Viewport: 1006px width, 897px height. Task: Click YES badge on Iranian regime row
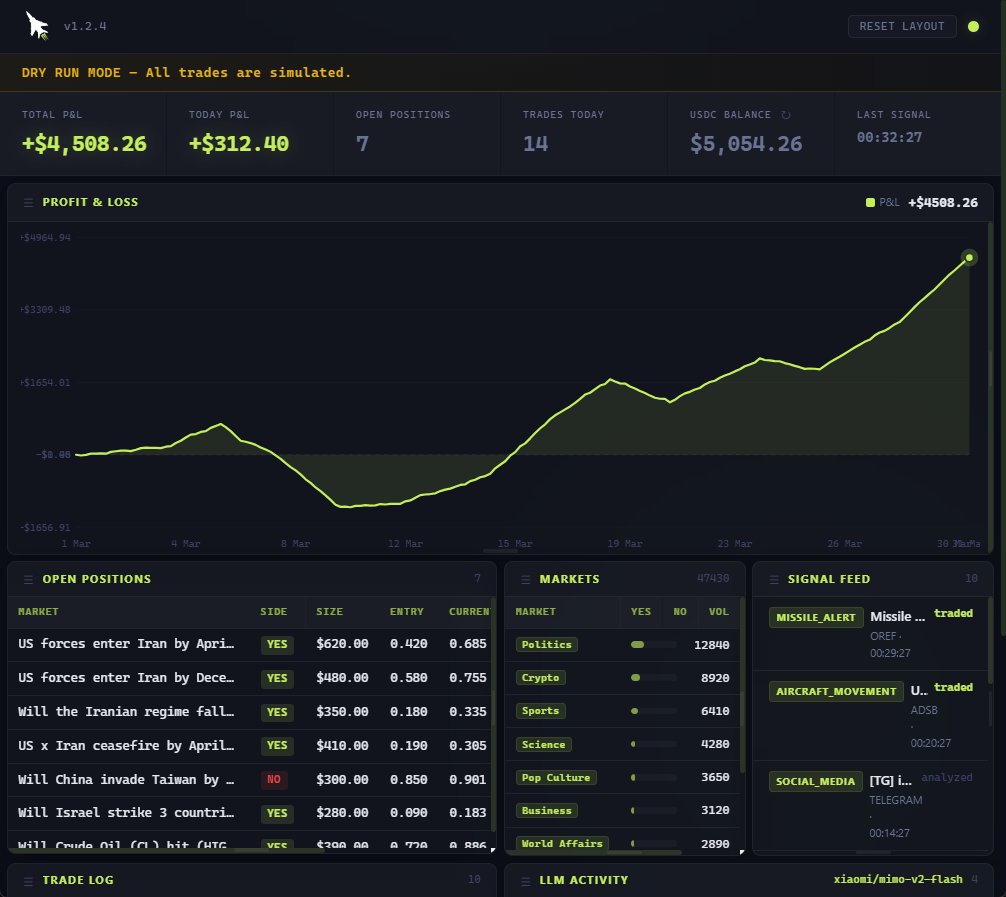(277, 712)
